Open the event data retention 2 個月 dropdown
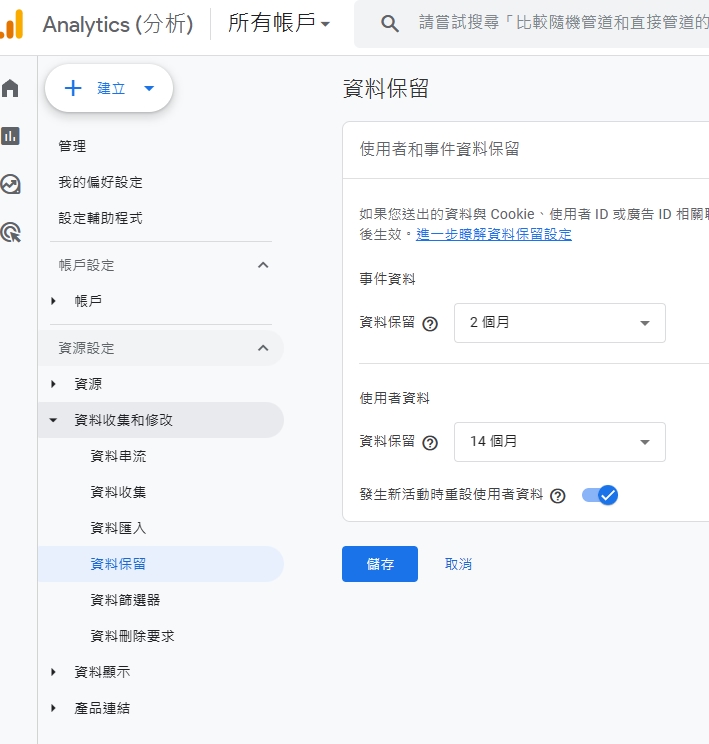The image size is (709, 744). 559,323
